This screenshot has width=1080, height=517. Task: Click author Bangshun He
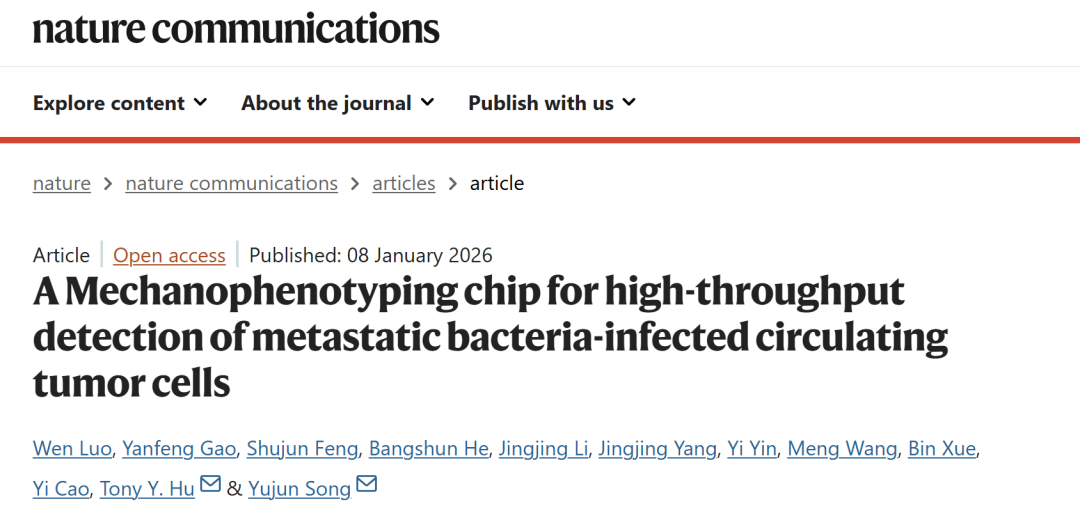pyautogui.click(x=429, y=448)
